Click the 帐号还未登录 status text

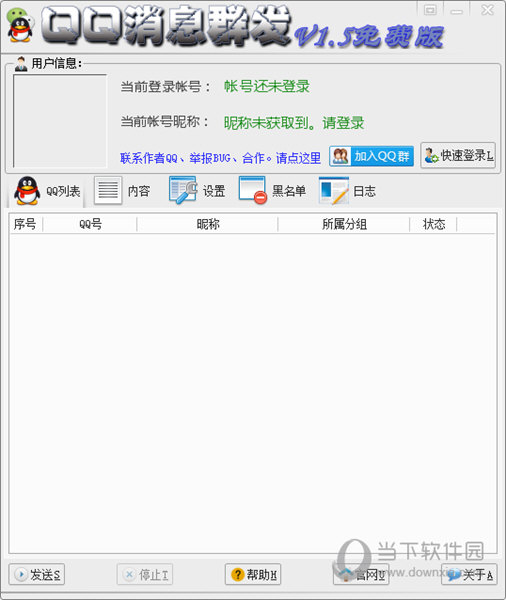267,86
